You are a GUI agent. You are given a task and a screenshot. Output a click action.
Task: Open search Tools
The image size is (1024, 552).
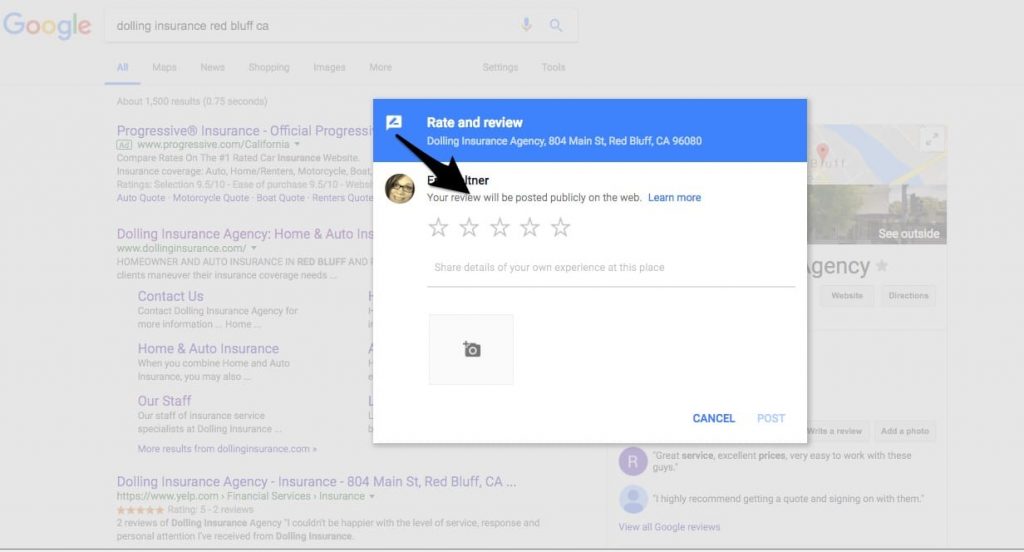(x=553, y=67)
